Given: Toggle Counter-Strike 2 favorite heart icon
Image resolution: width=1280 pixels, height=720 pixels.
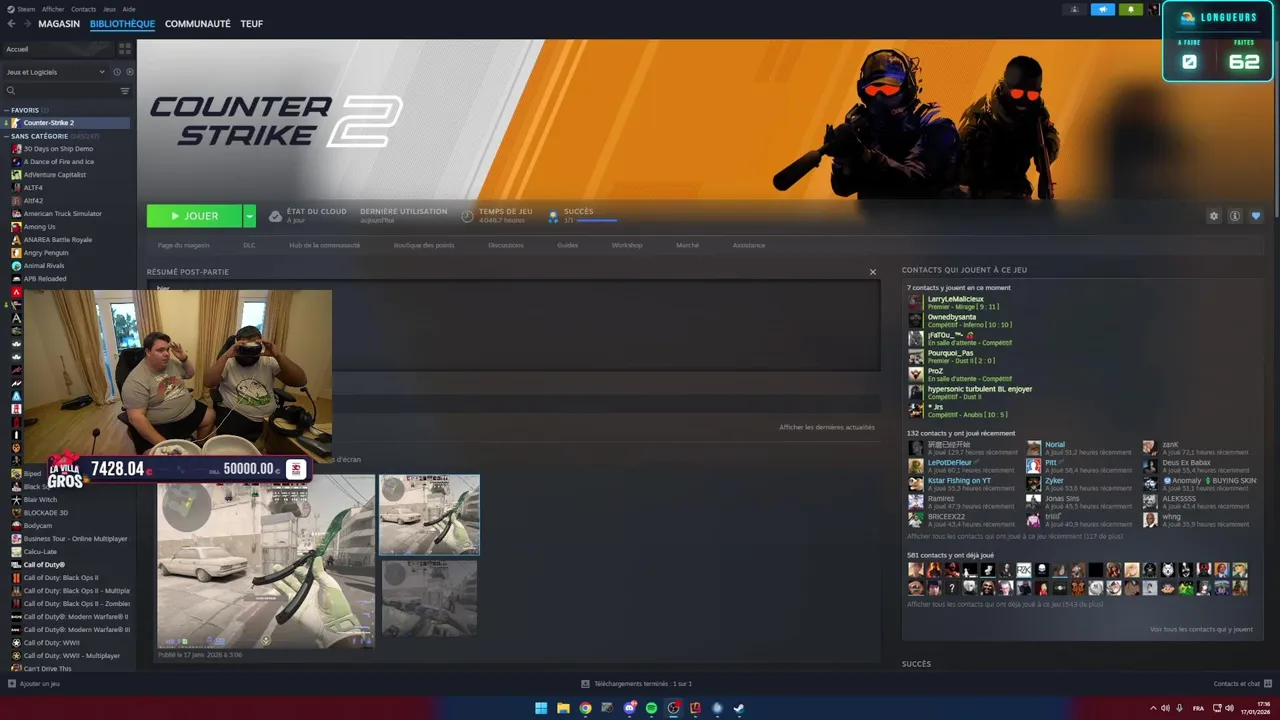Looking at the screenshot, I should [x=1256, y=216].
